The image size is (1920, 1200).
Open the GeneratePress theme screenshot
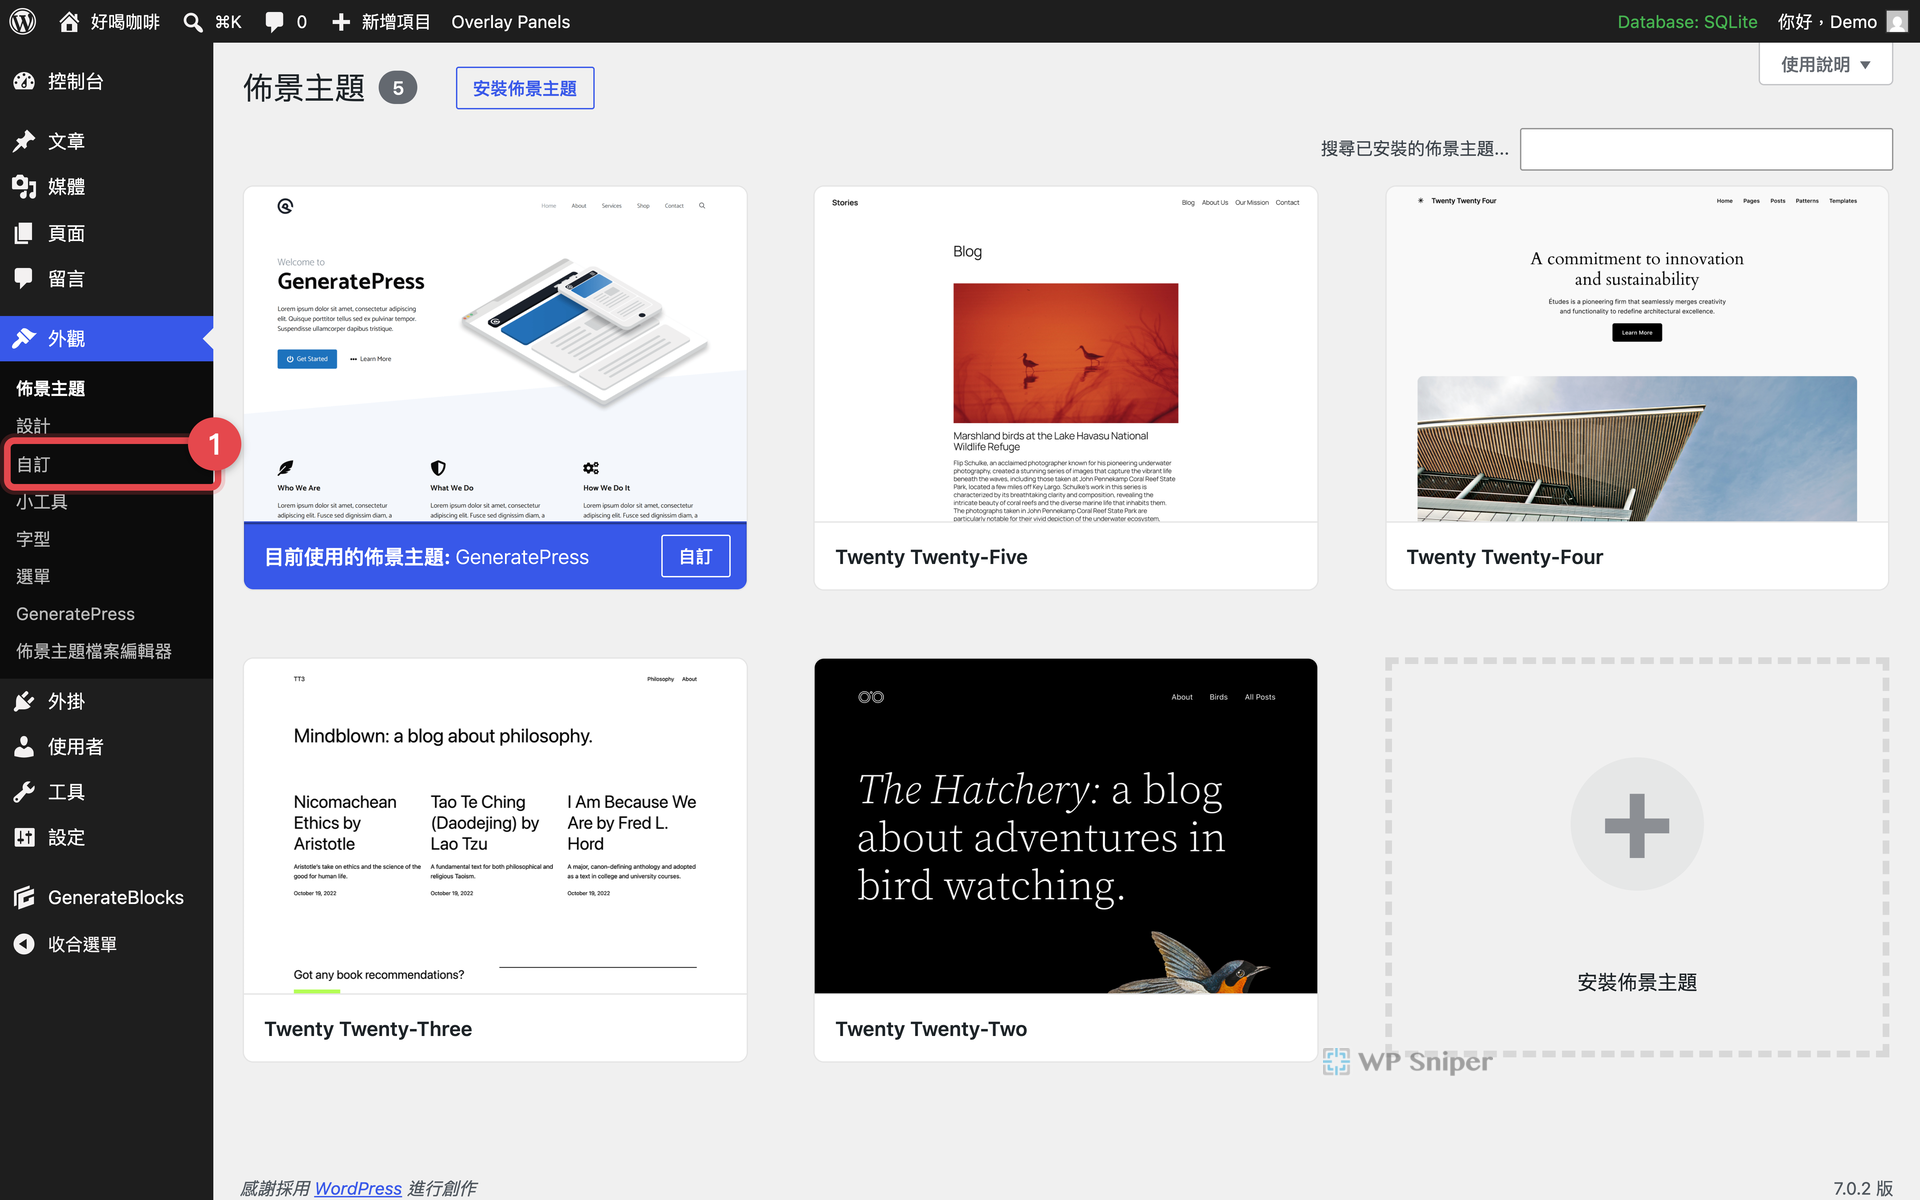(x=495, y=354)
